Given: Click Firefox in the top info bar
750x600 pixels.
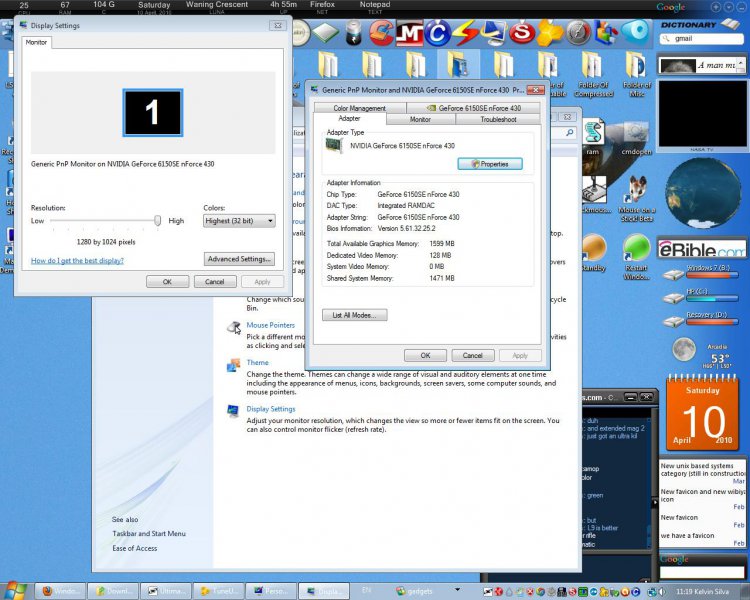Looking at the screenshot, I should (322, 5).
